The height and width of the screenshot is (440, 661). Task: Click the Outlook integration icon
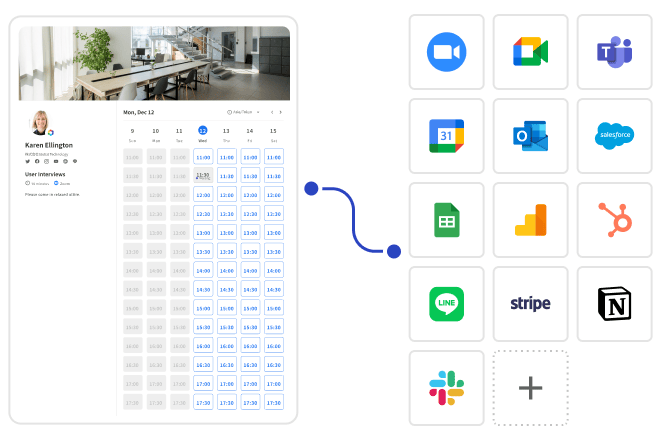point(530,136)
